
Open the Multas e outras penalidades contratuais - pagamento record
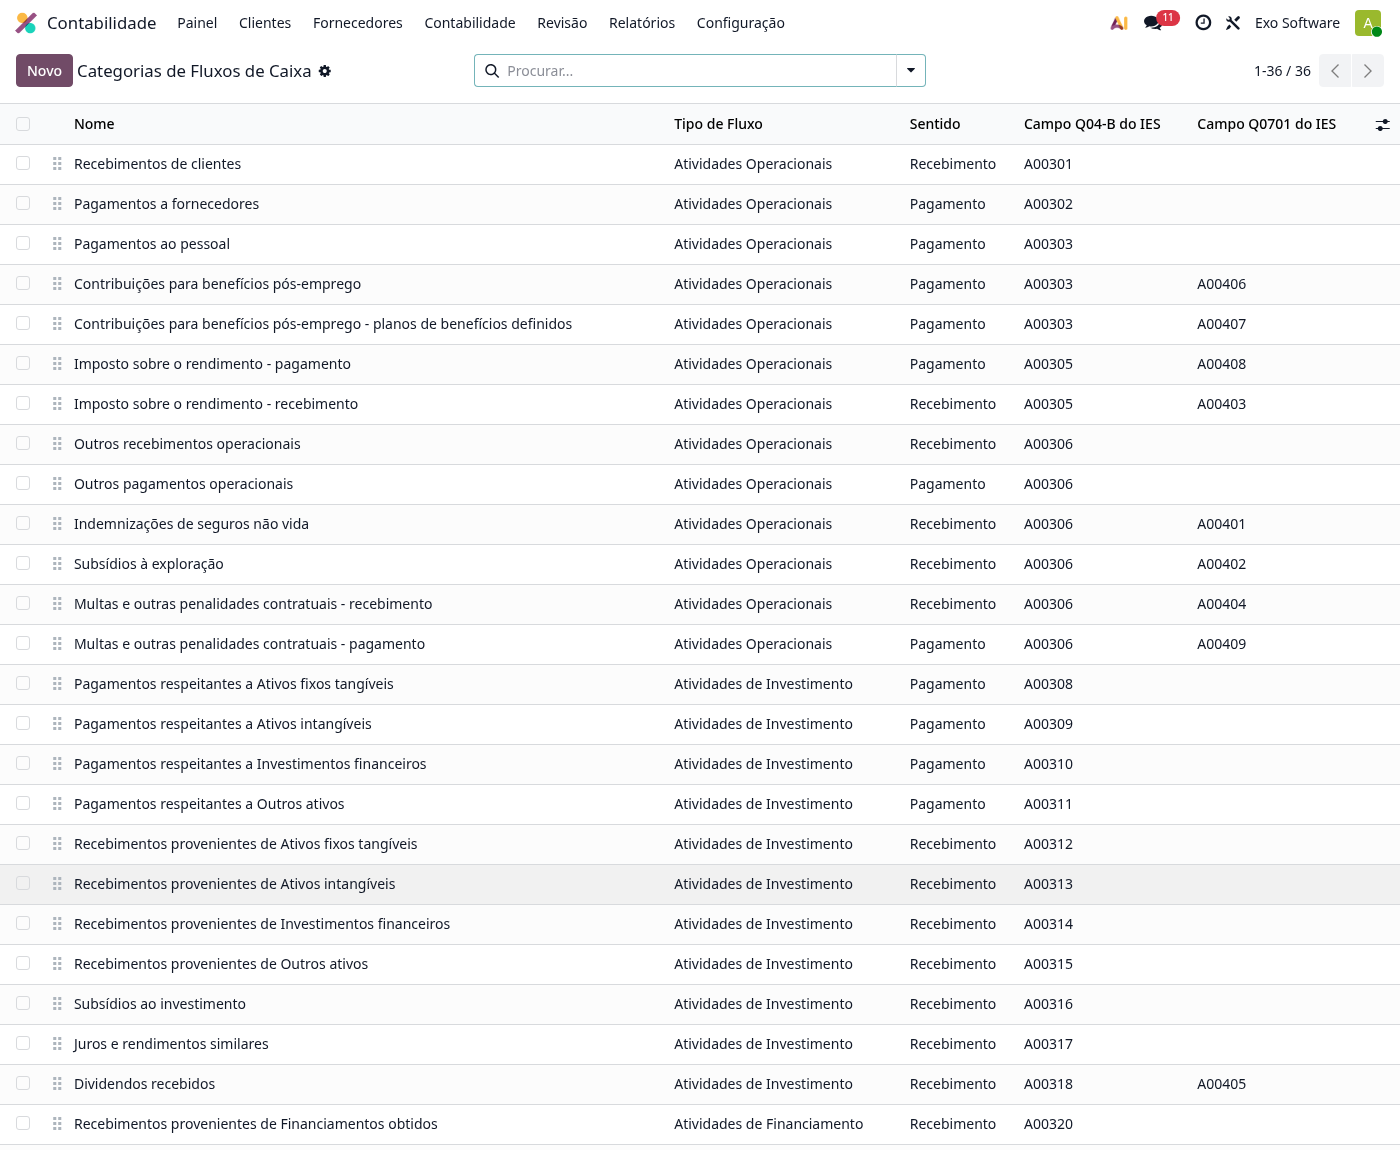(x=249, y=644)
